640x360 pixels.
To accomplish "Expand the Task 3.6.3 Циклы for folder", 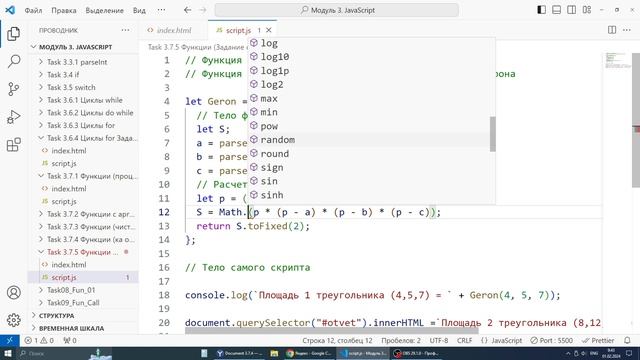I will coord(81,125).
